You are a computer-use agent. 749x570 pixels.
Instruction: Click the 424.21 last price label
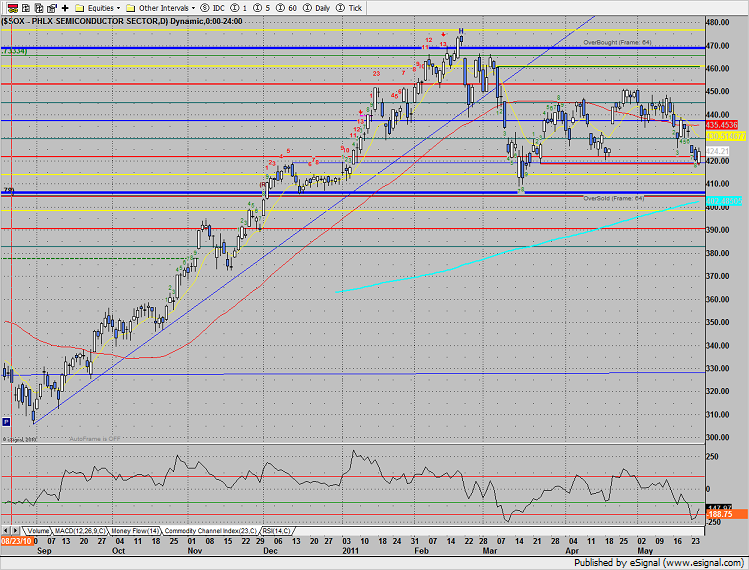(x=717, y=151)
